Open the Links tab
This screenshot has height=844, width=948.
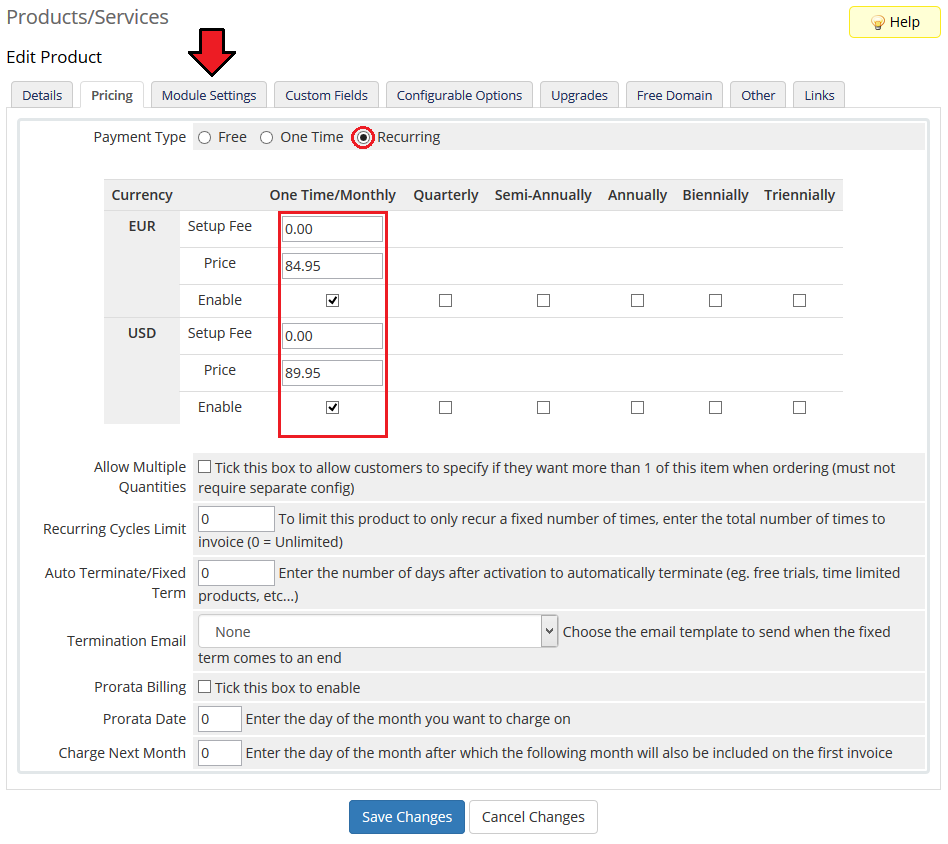click(x=819, y=96)
